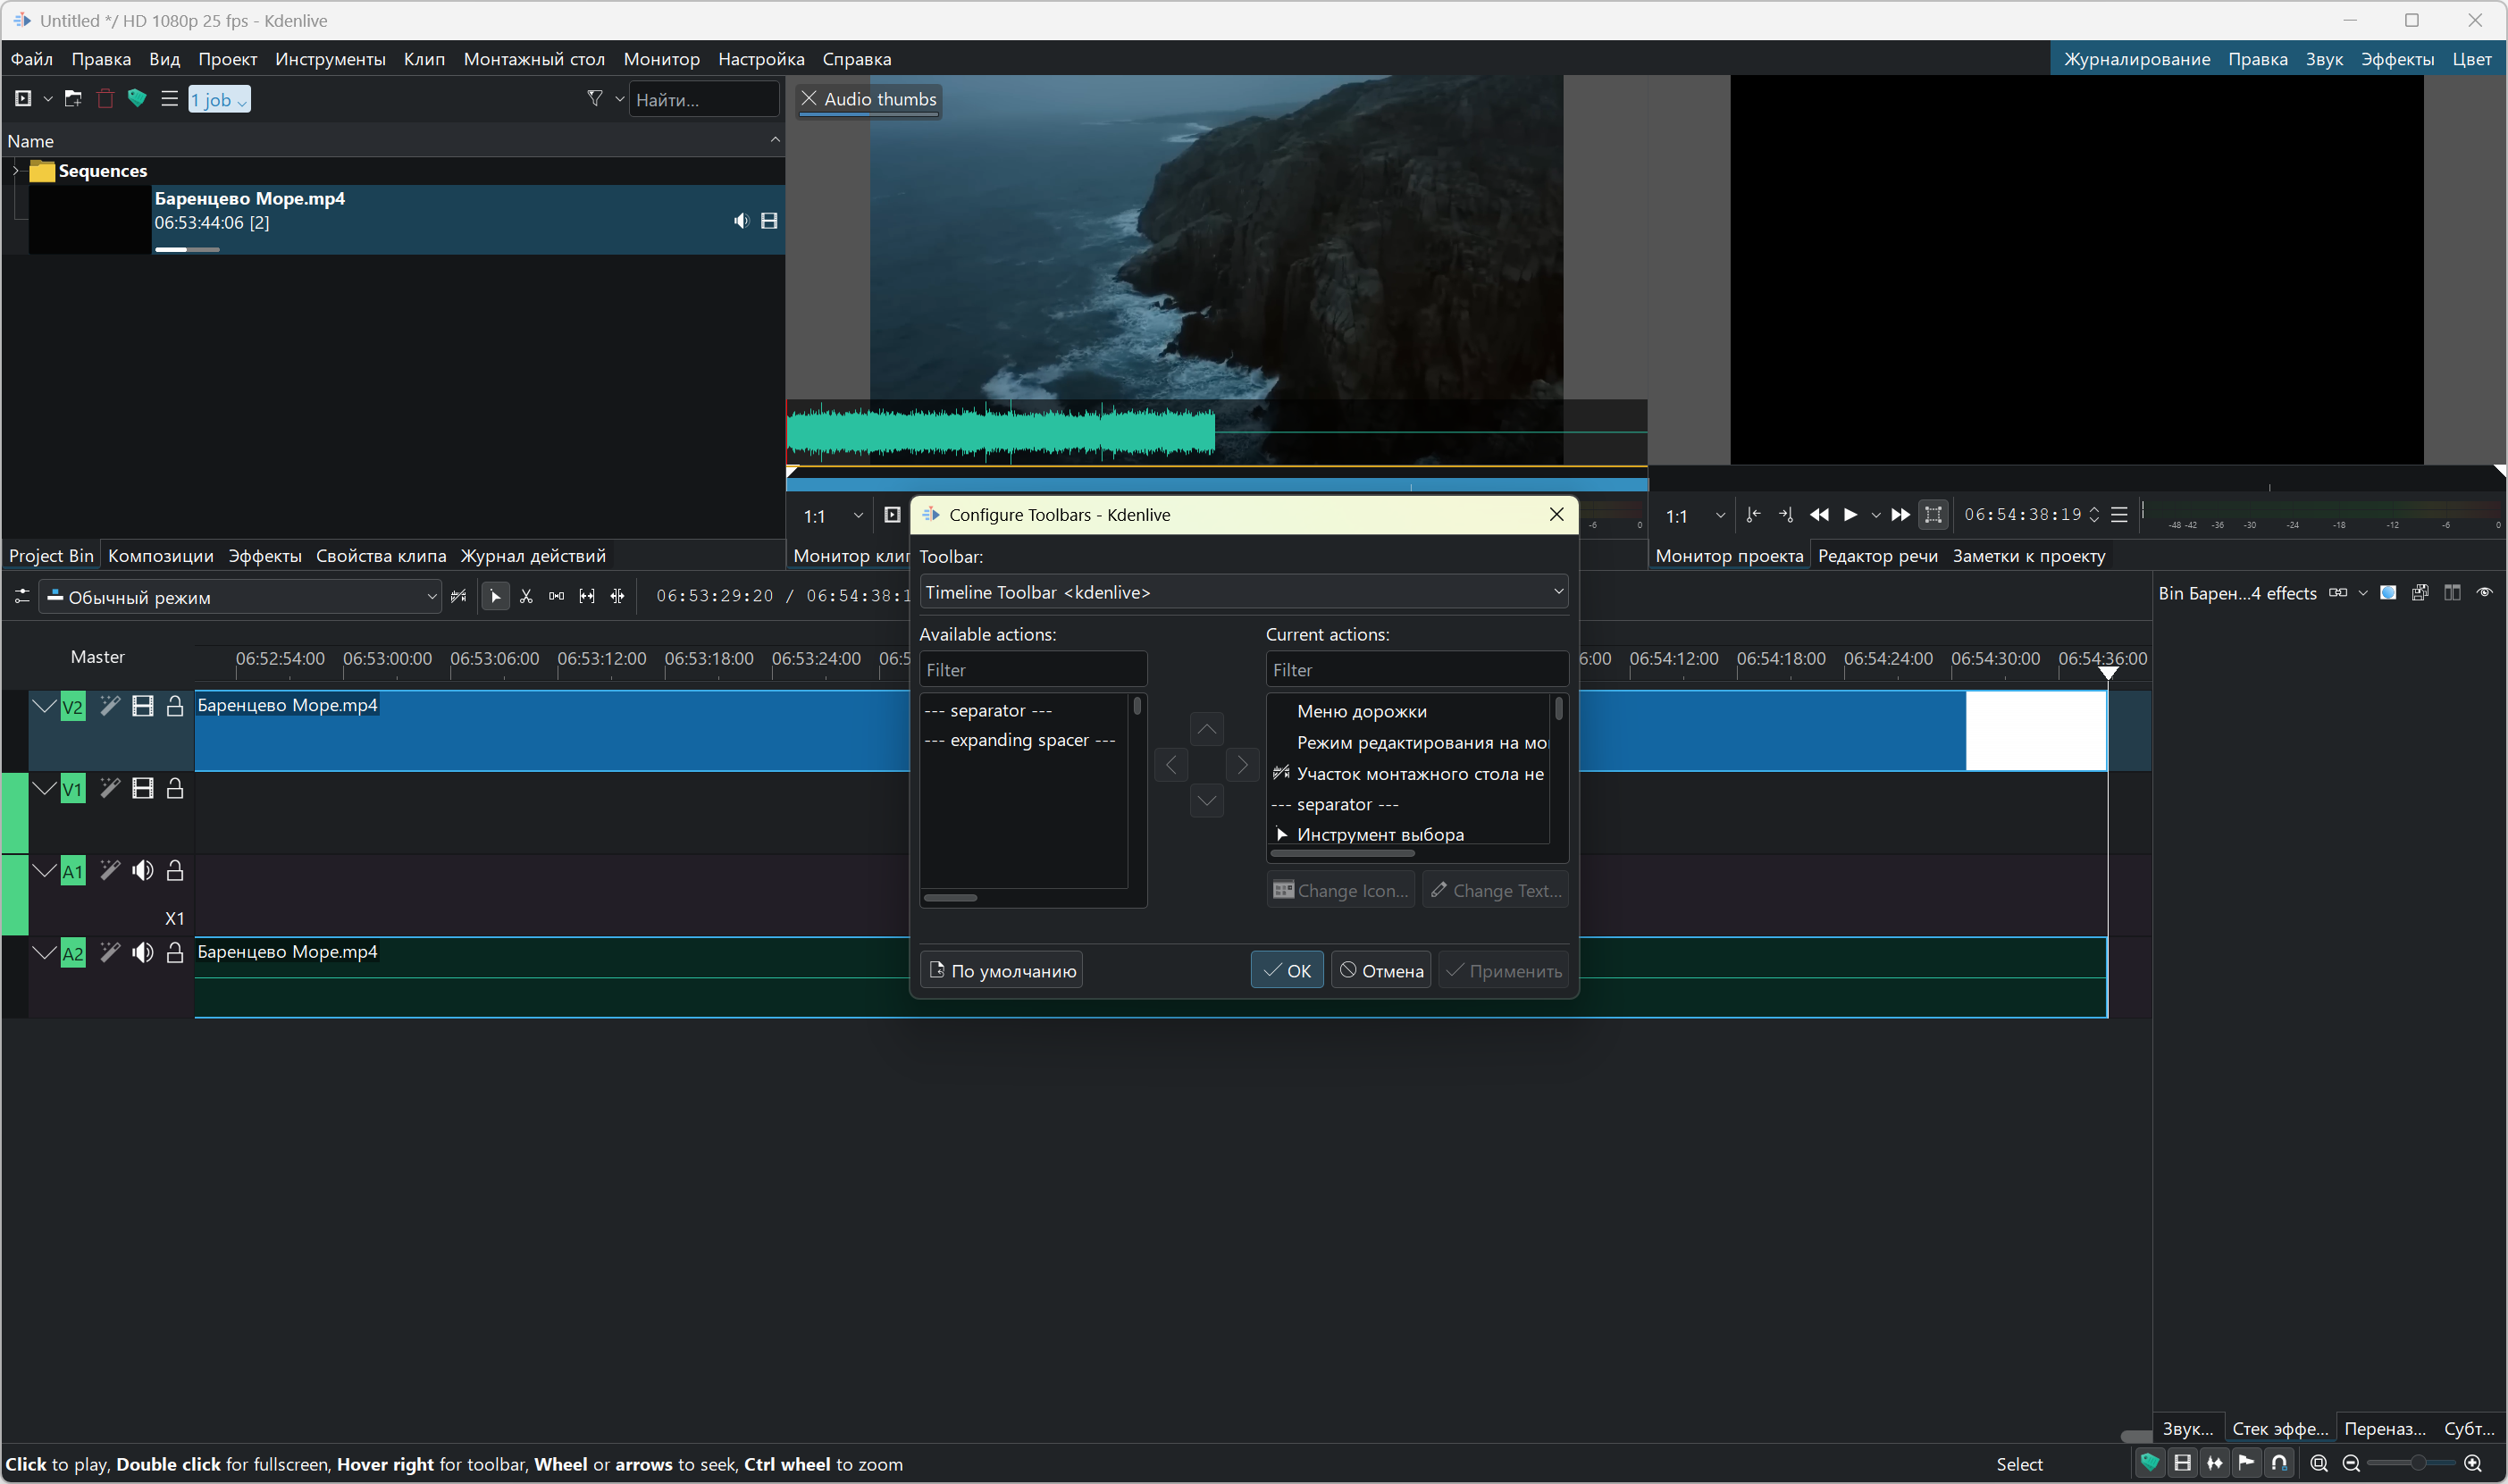2508x1484 pixels.
Task: Select the razor cut tool
Action: tap(526, 597)
